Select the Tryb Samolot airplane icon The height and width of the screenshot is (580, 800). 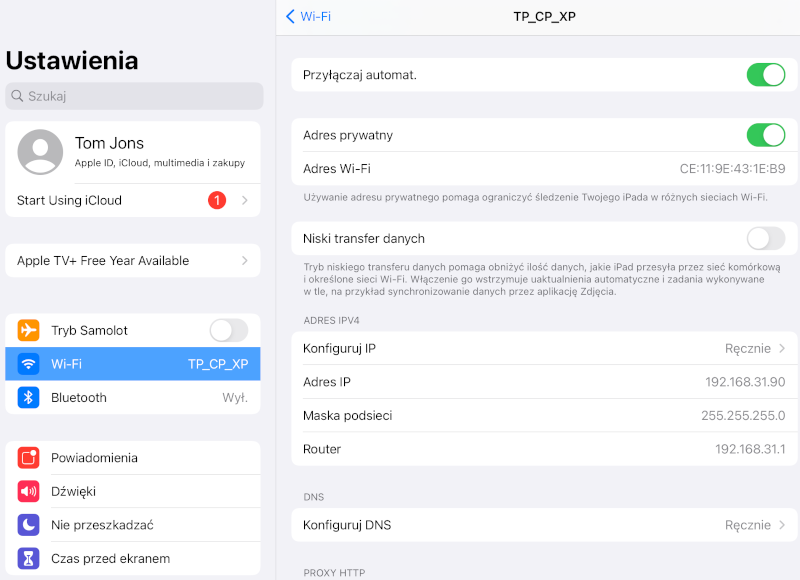[28, 330]
